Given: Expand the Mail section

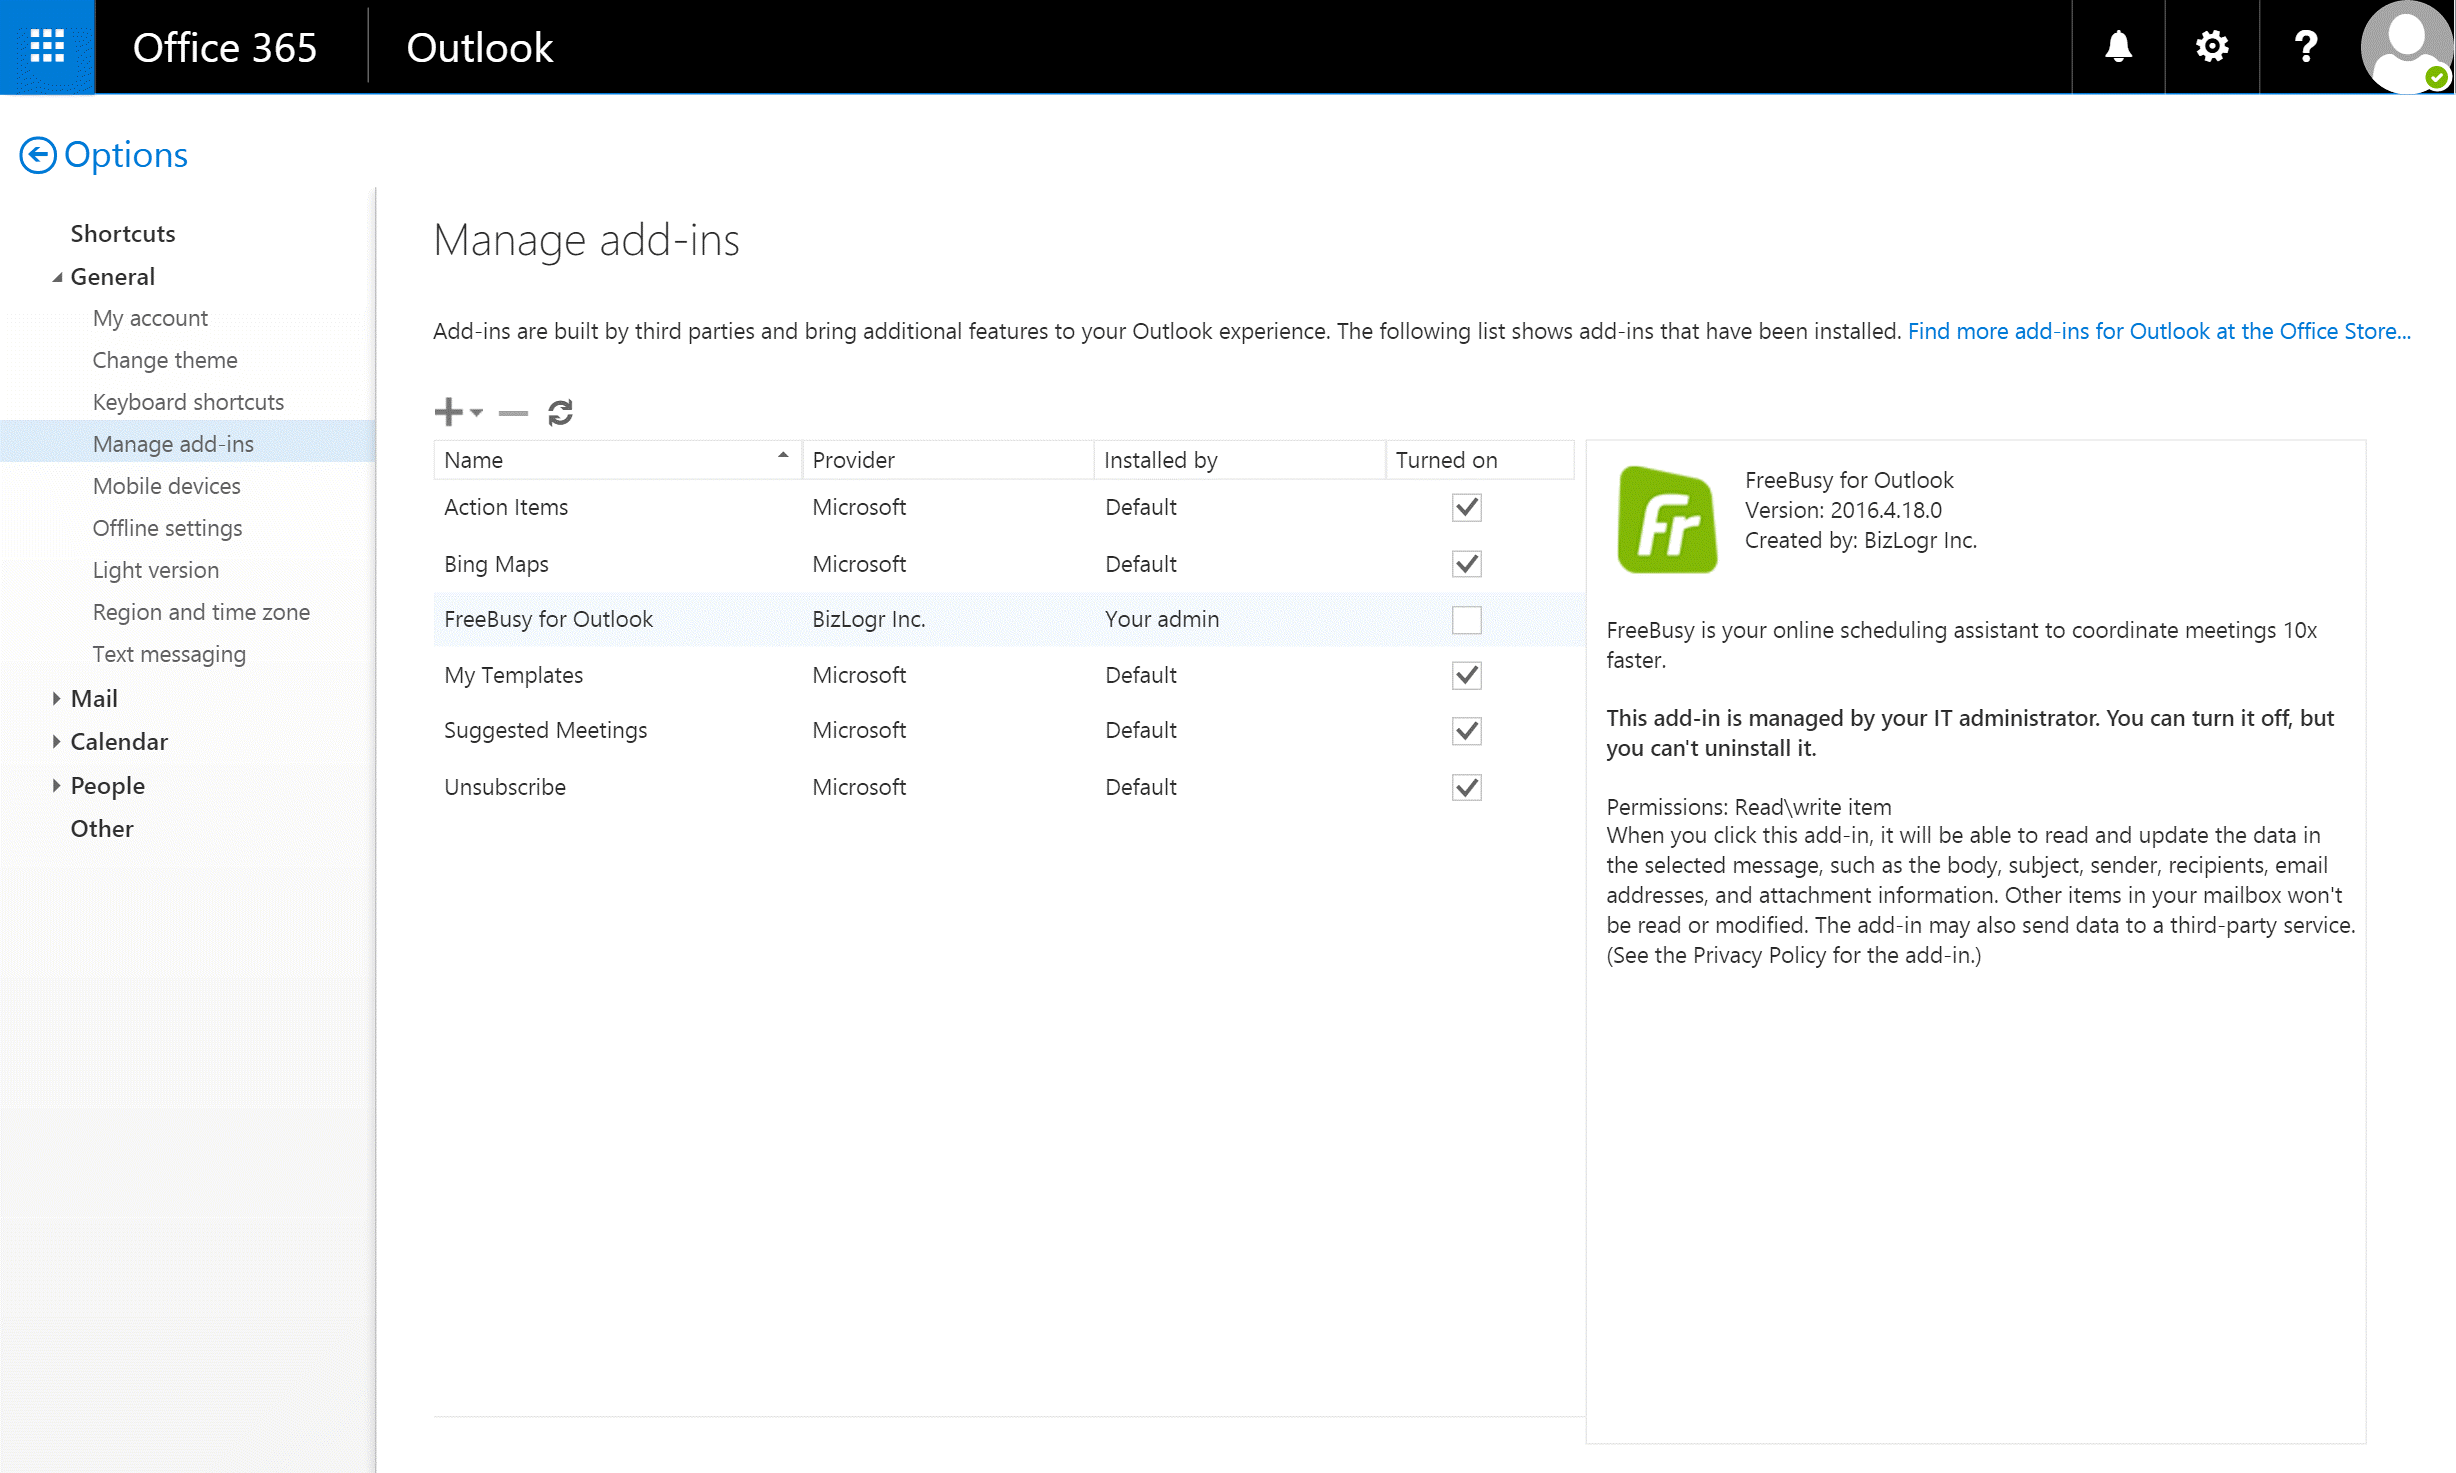Looking at the screenshot, I should click(x=56, y=699).
